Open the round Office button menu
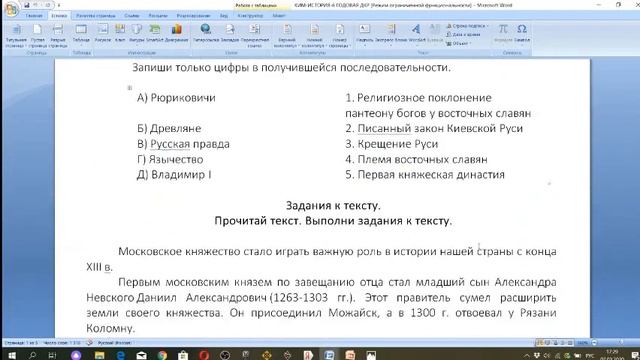The width and height of the screenshot is (640, 360). tap(11, 9)
